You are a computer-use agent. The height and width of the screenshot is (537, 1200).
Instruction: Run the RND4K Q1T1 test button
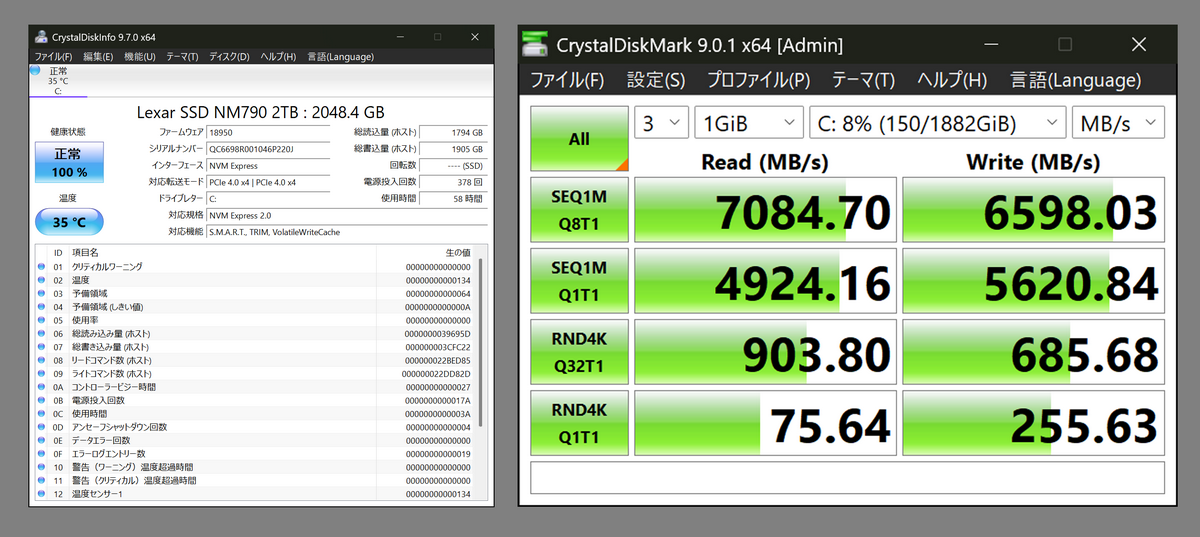pyautogui.click(x=579, y=423)
